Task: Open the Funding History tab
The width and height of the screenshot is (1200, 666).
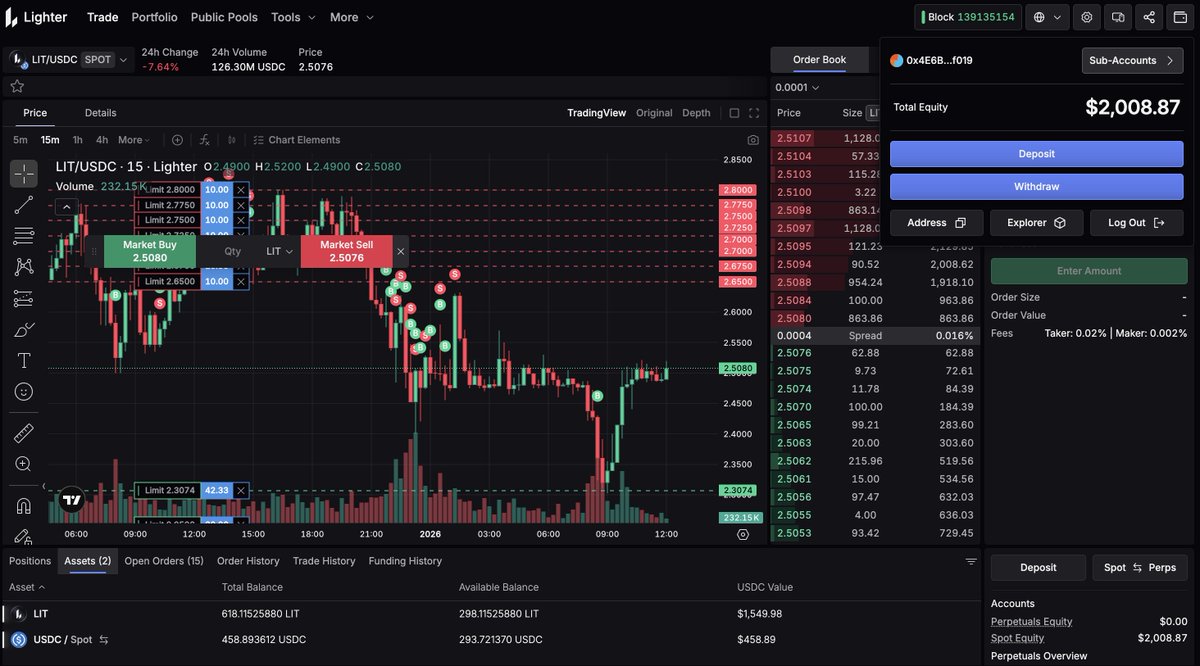Action: coord(405,561)
